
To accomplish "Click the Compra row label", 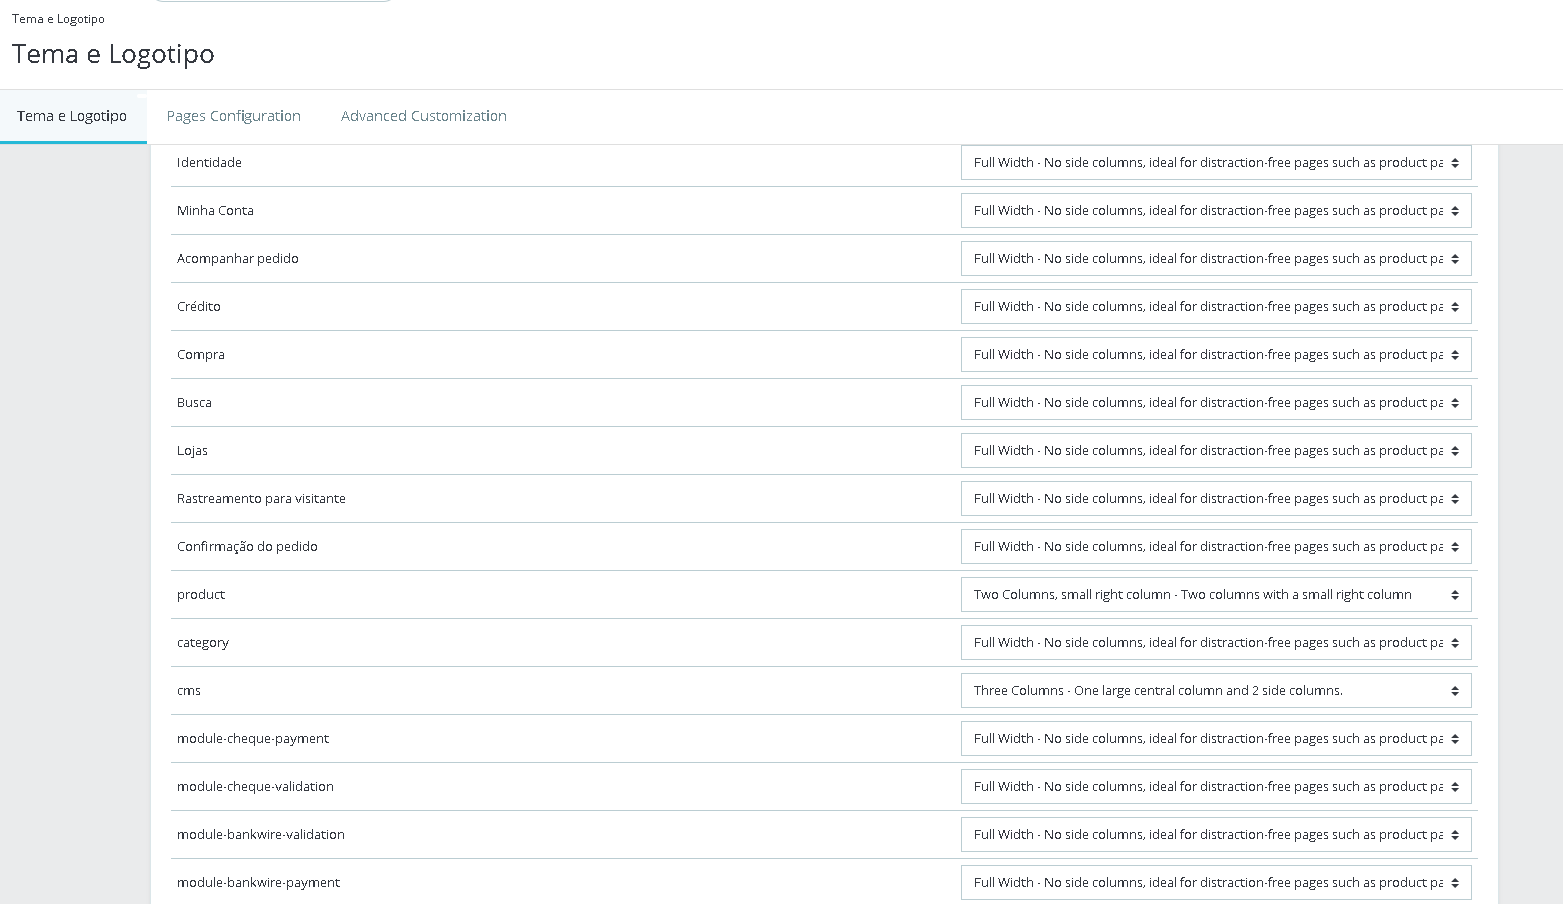I will [x=201, y=355].
